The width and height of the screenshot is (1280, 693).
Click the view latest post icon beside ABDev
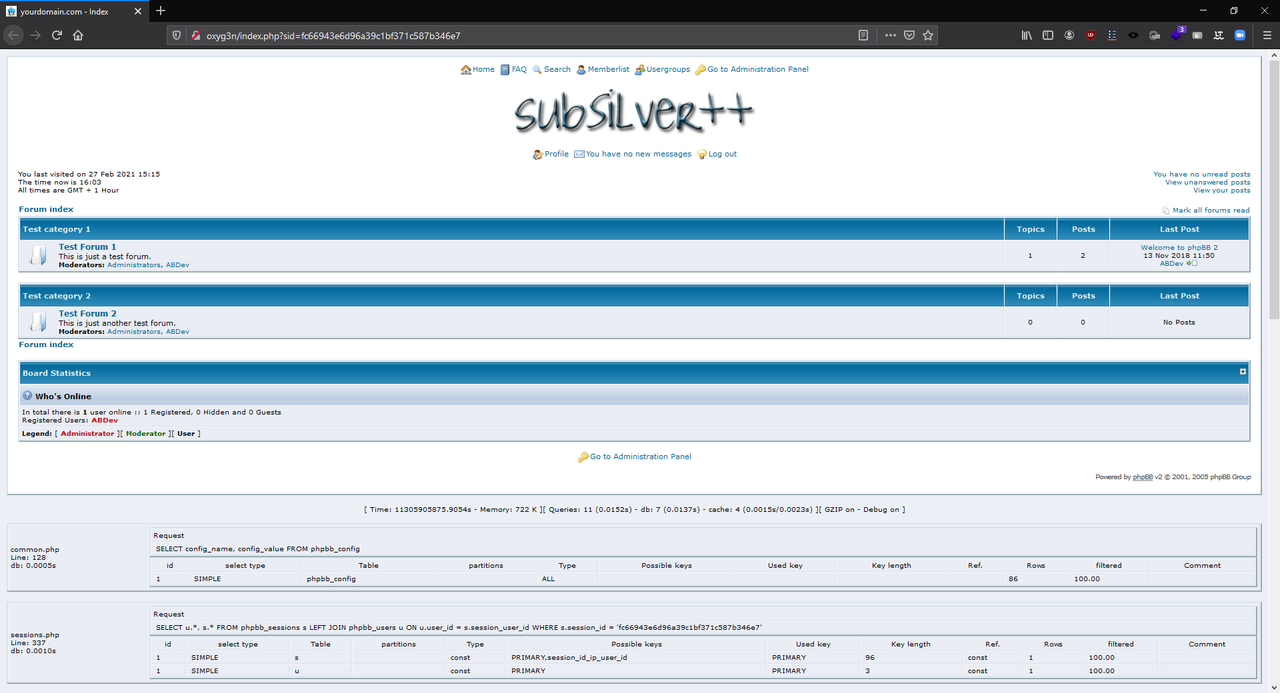pyautogui.click(x=1191, y=264)
